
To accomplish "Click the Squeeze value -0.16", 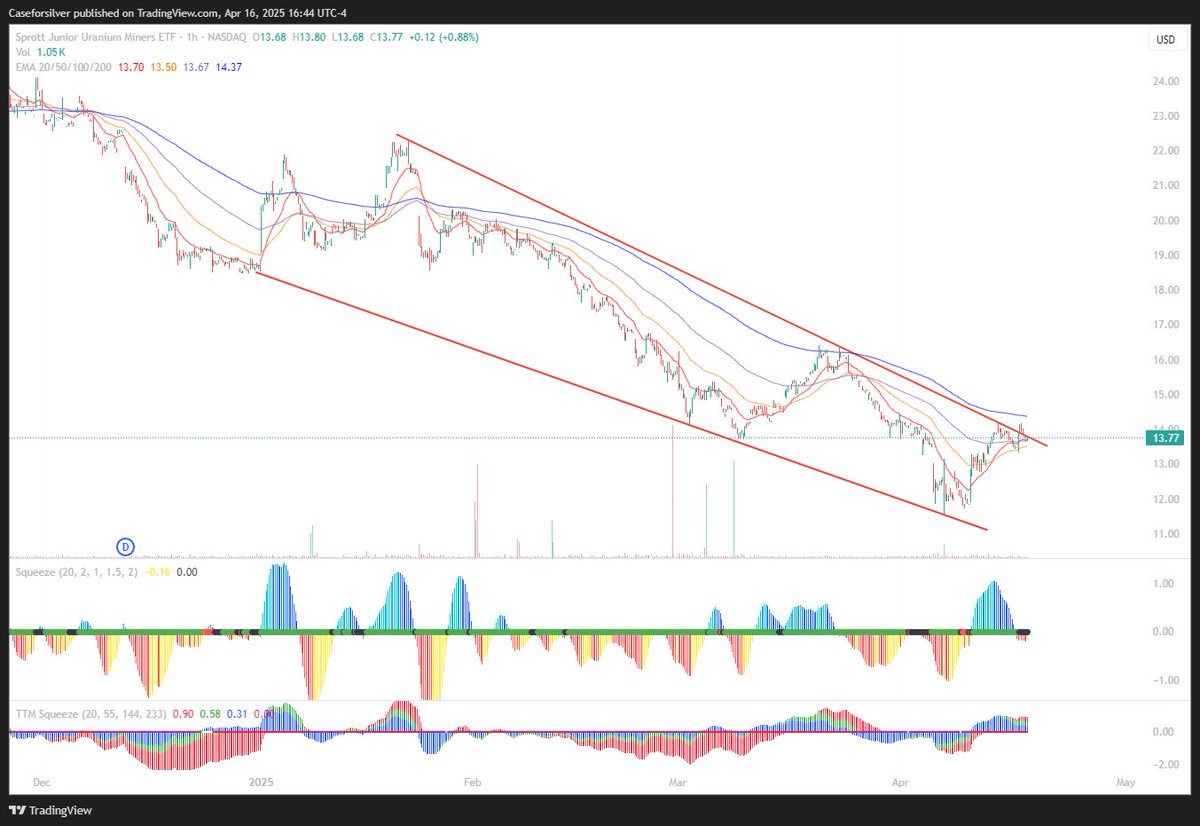I will [157, 572].
